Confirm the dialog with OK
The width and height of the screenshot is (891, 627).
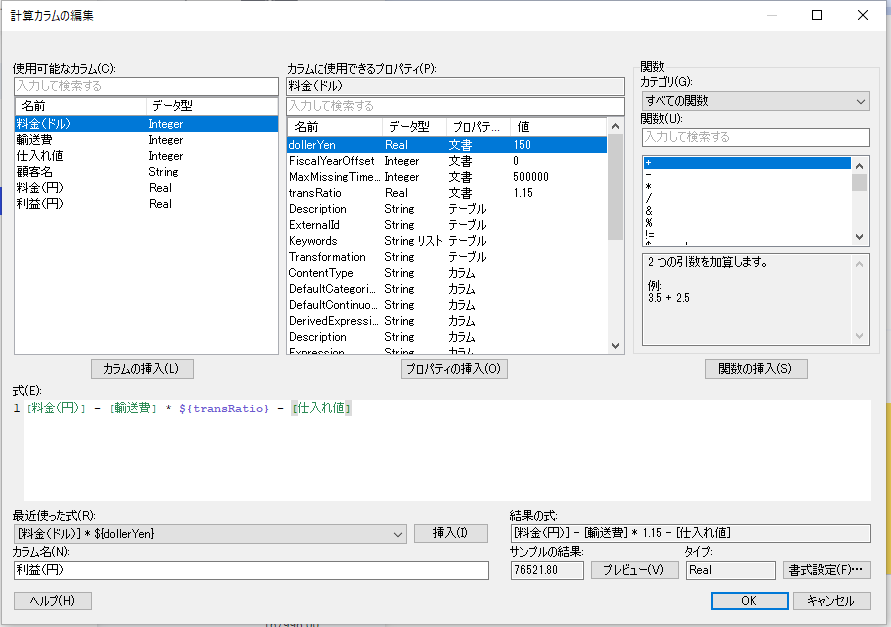click(x=749, y=601)
